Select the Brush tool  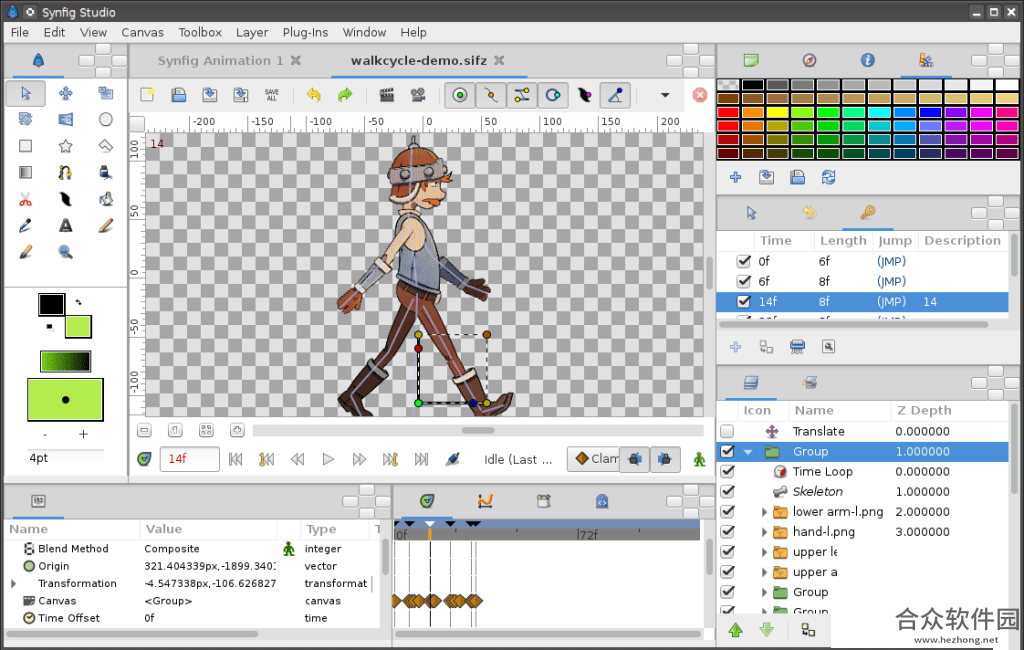click(x=25, y=252)
